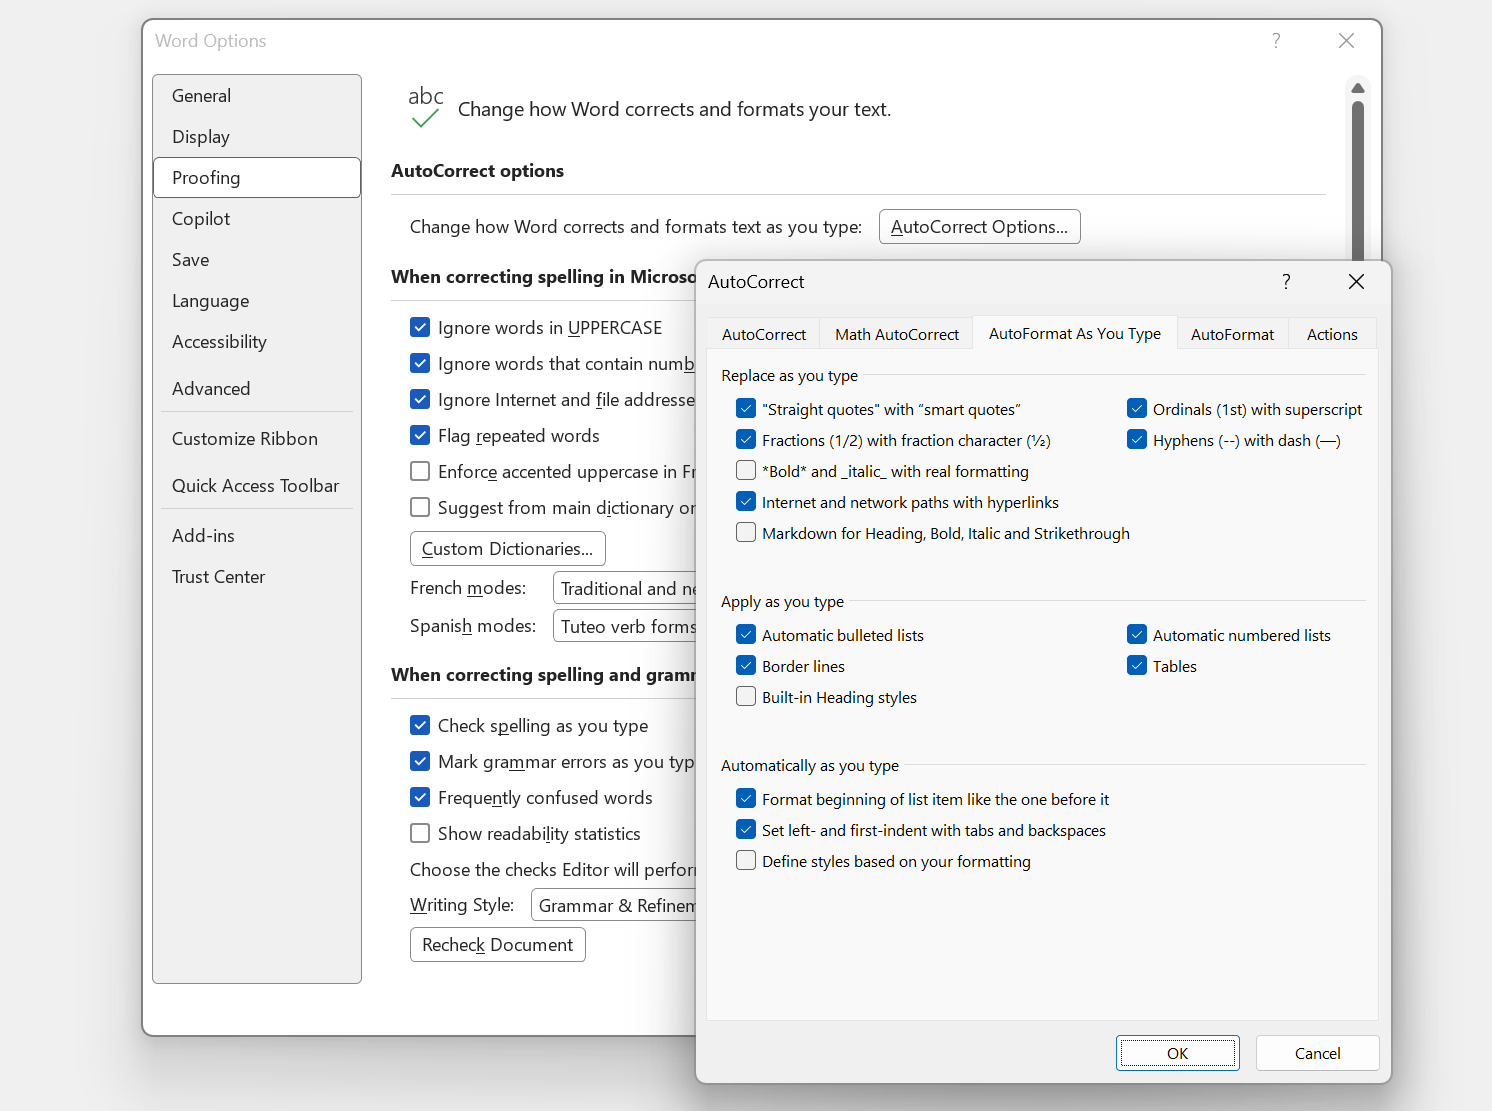Close the Word Options window
Viewport: 1492px width, 1111px height.
(x=1346, y=41)
